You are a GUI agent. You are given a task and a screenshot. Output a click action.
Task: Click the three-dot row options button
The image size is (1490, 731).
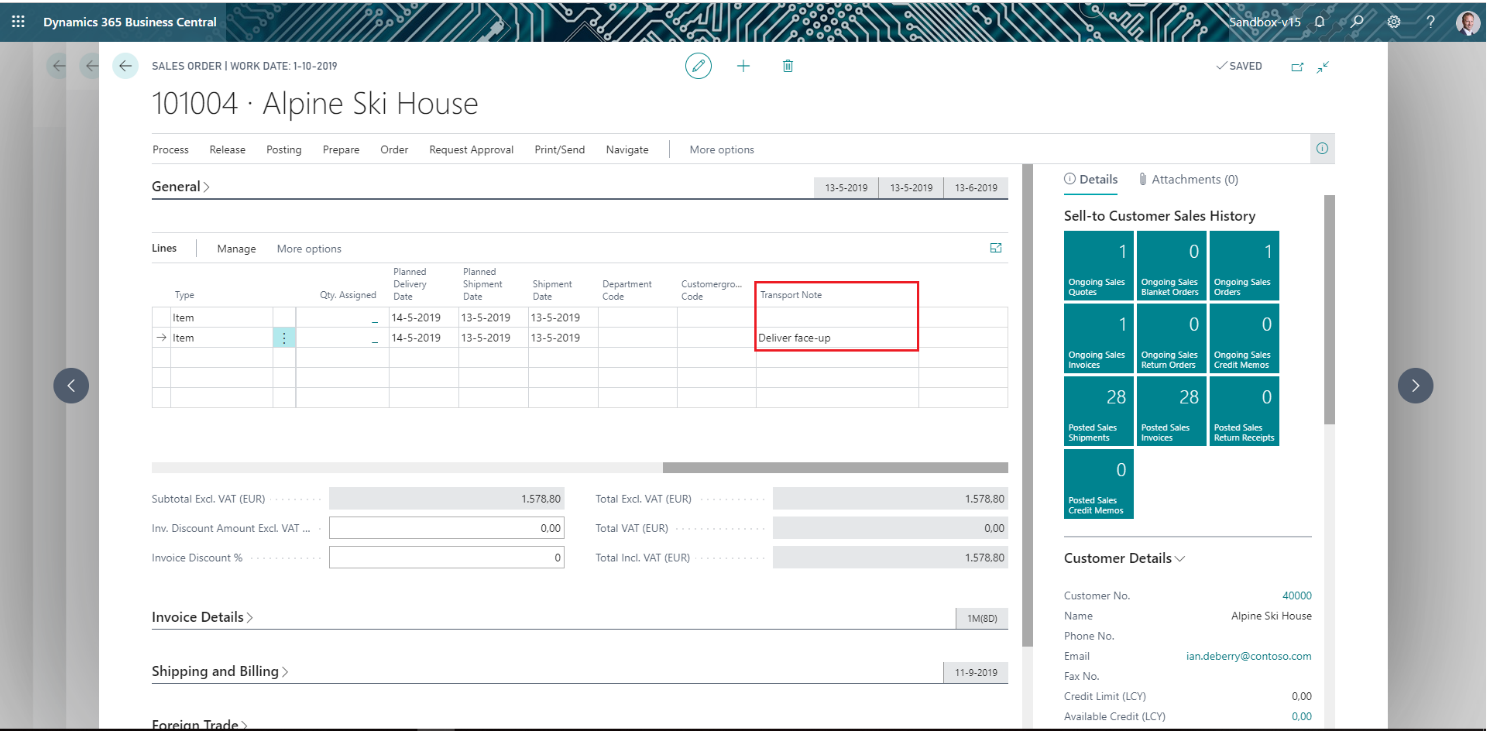point(284,338)
